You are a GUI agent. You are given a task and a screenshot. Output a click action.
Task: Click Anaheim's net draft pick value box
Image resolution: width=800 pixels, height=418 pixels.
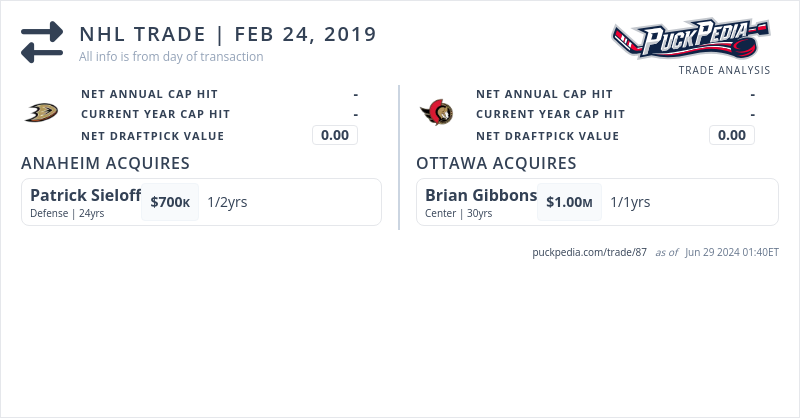[335, 135]
